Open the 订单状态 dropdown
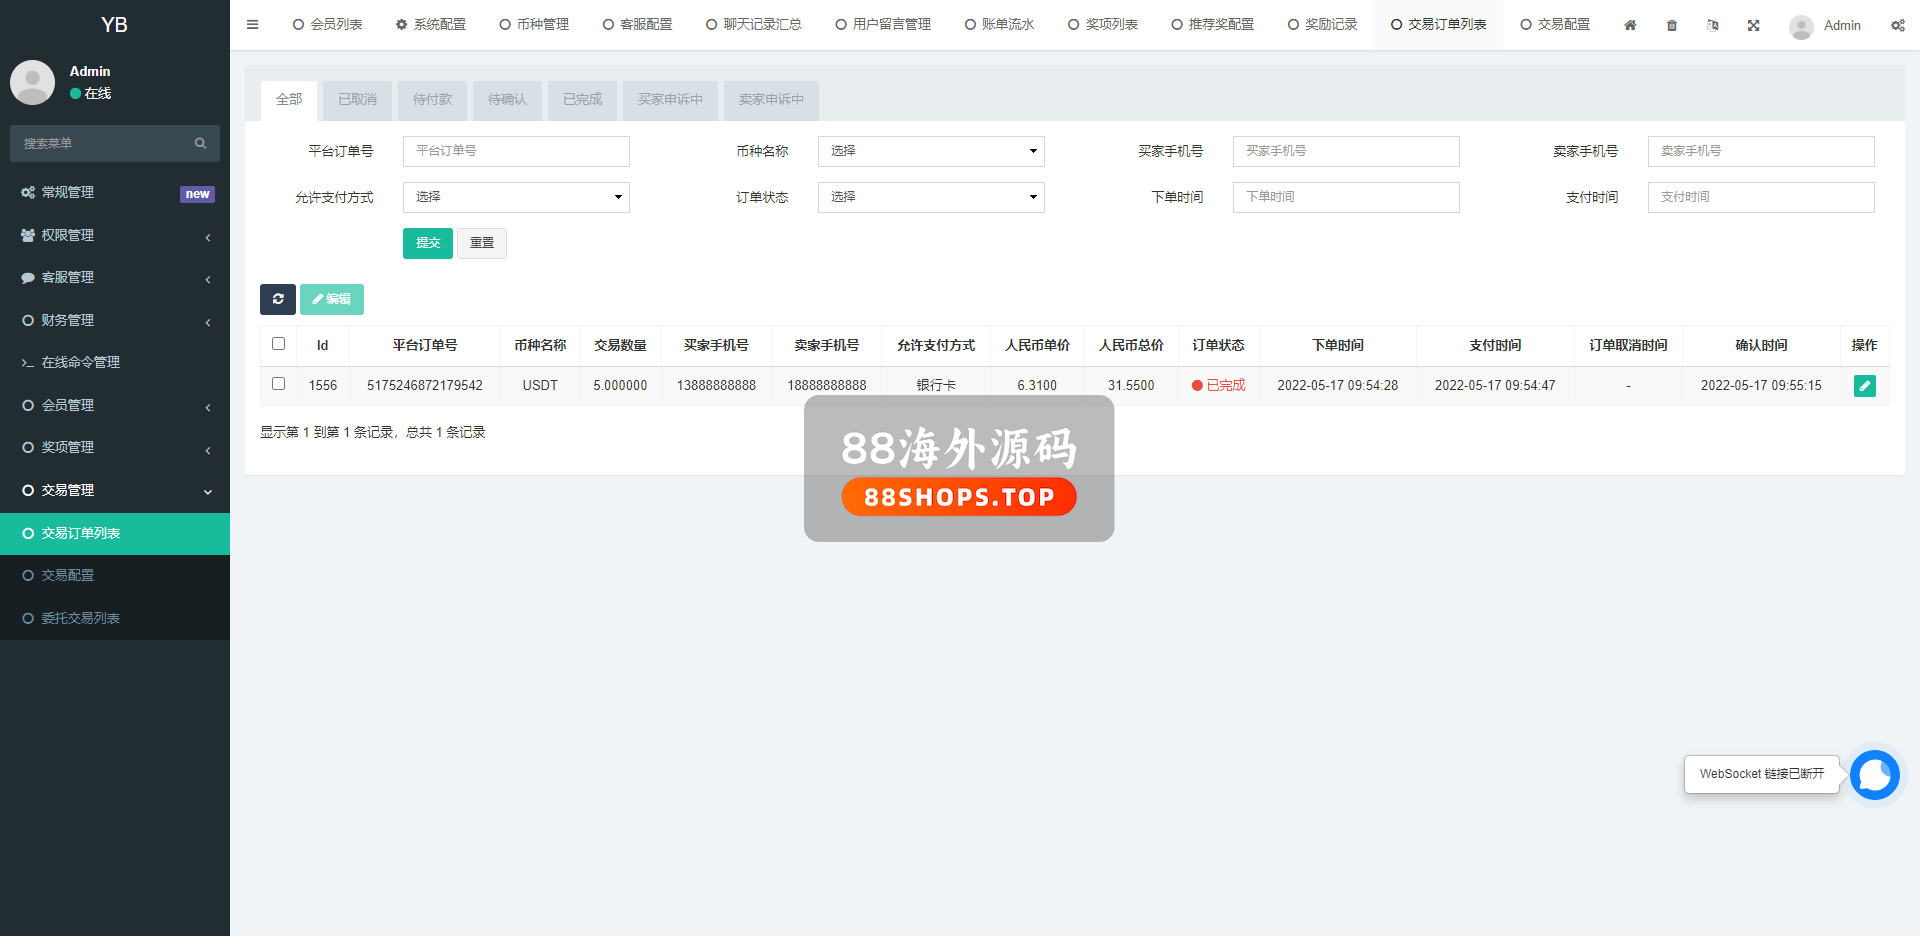 930,197
